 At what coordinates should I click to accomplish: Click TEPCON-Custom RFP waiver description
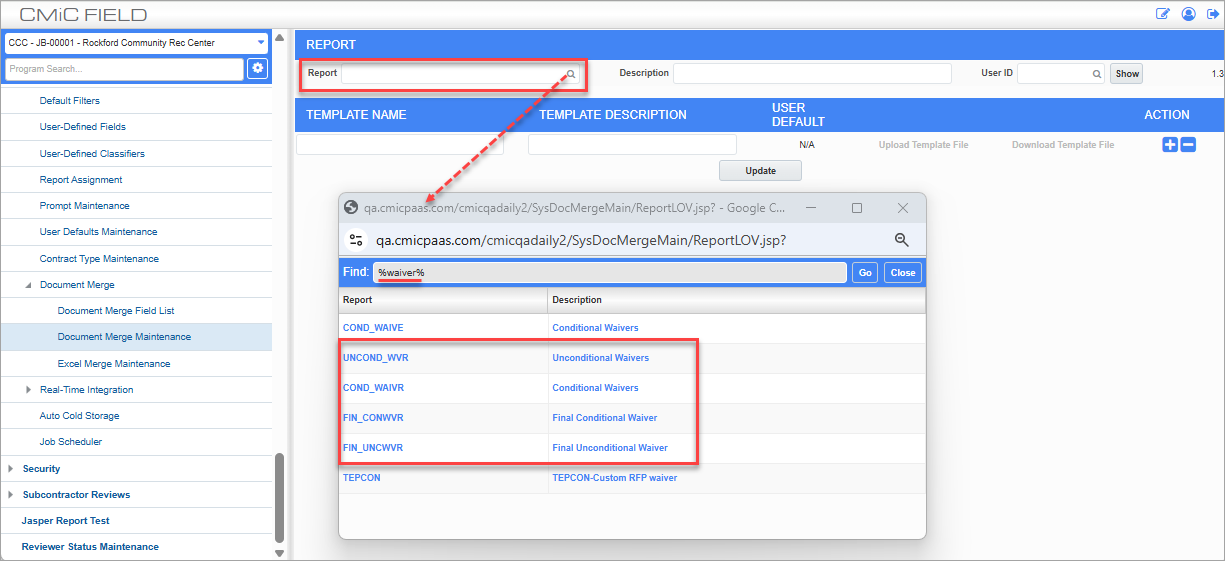pos(615,478)
